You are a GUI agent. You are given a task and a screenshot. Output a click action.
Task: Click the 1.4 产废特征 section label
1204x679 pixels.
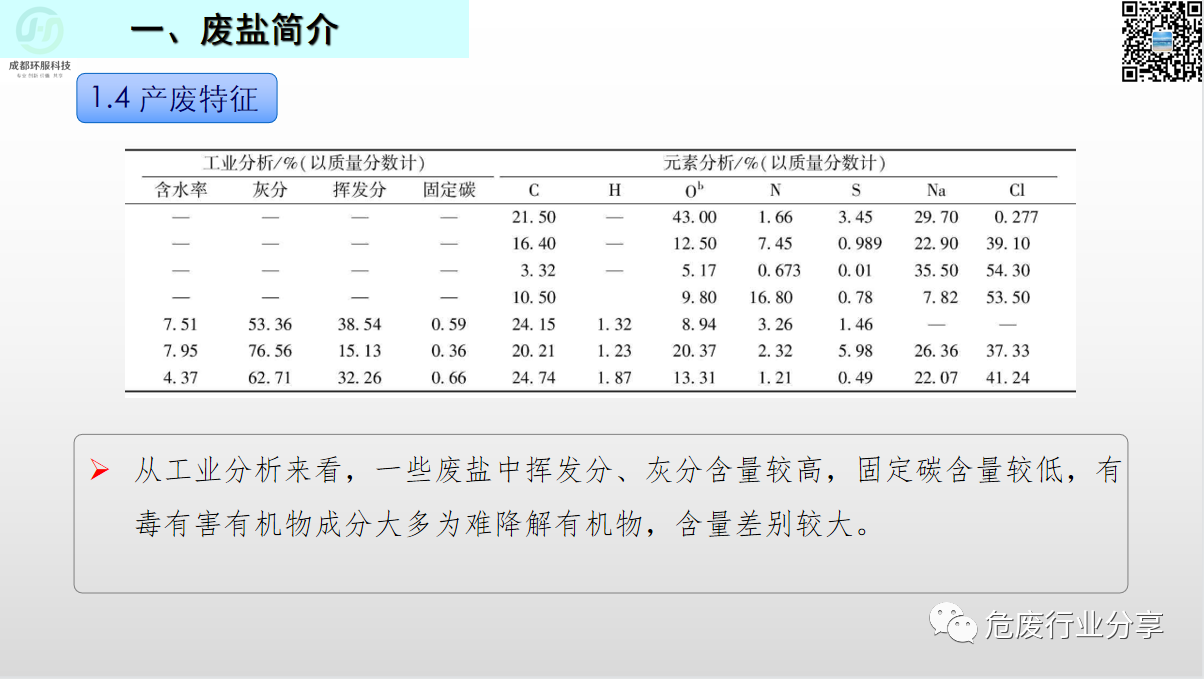[176, 99]
